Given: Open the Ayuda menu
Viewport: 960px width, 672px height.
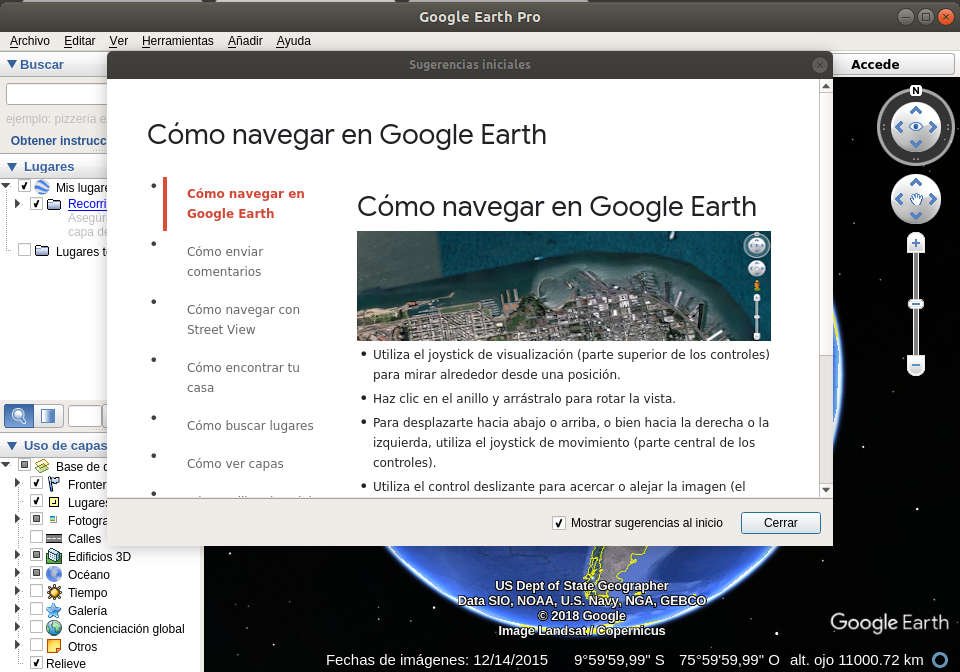Looking at the screenshot, I should [293, 41].
